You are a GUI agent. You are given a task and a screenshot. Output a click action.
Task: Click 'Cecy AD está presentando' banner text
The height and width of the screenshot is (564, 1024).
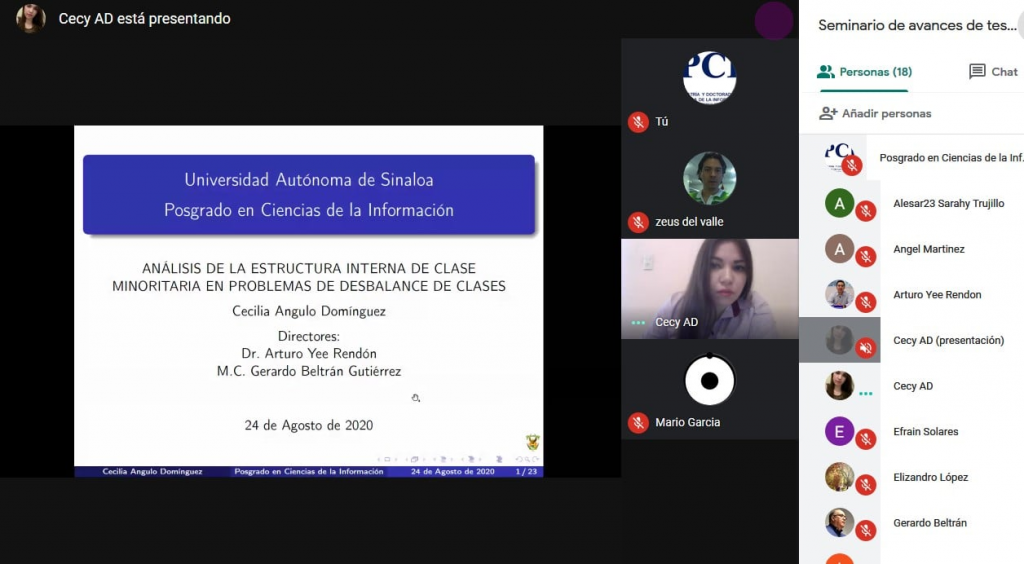[144, 18]
